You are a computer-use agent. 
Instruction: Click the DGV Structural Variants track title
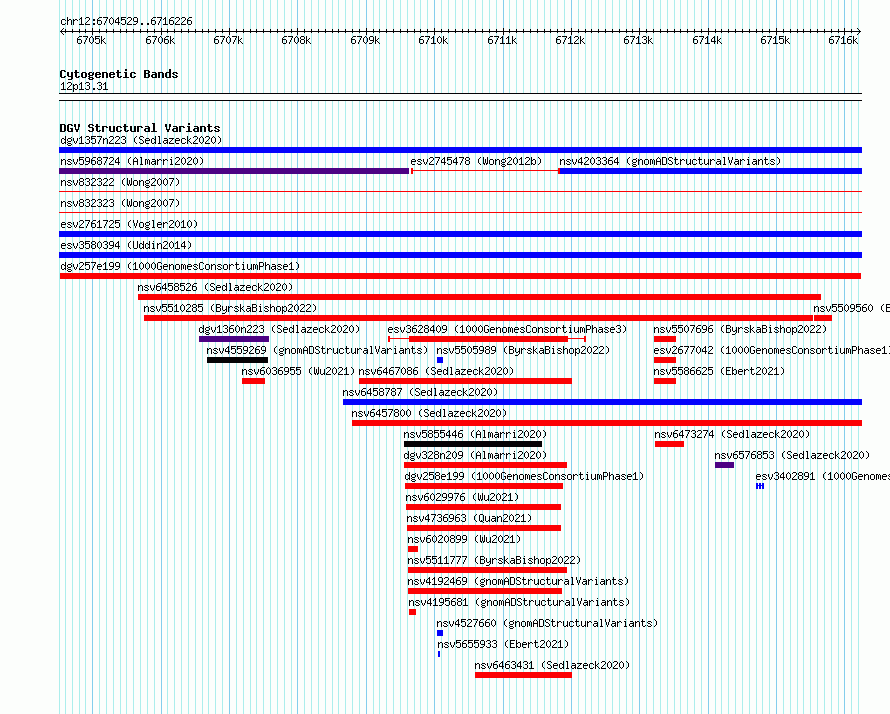click(x=140, y=128)
